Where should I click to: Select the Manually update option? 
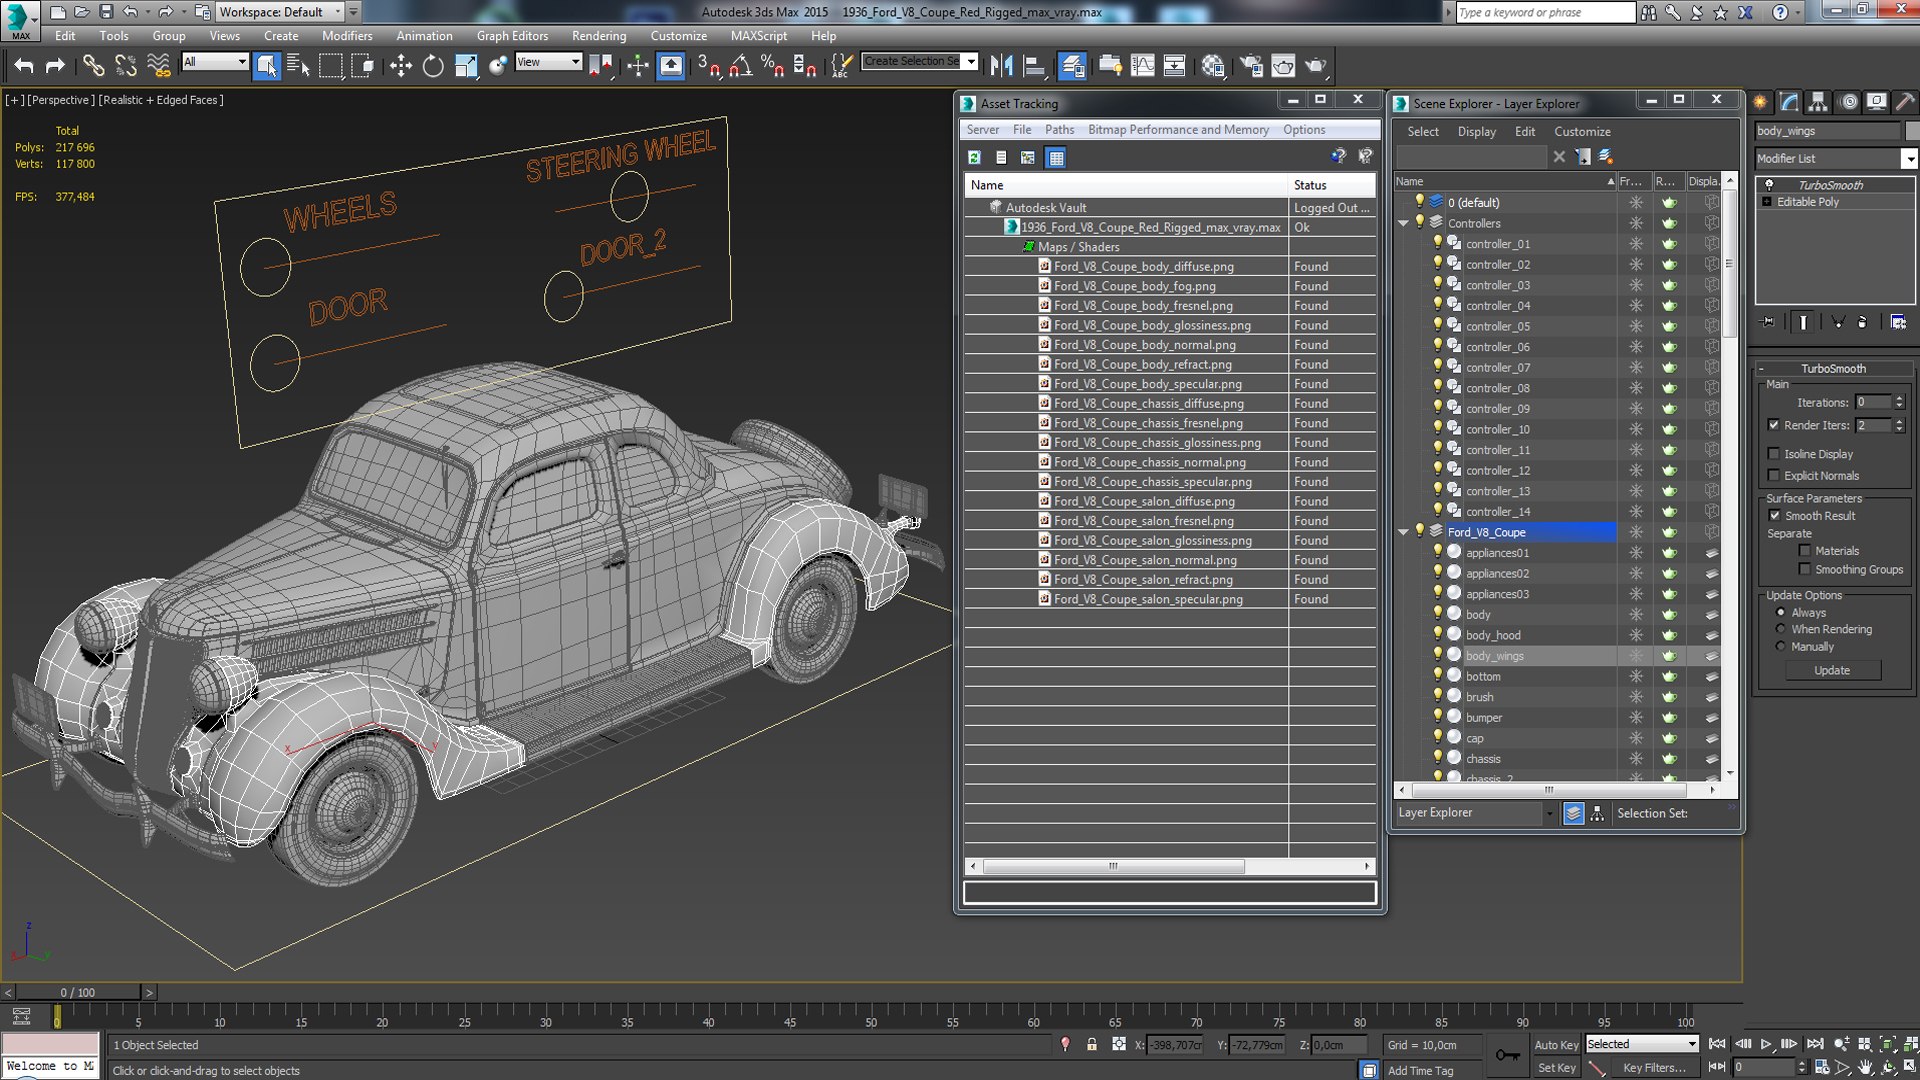click(1780, 647)
